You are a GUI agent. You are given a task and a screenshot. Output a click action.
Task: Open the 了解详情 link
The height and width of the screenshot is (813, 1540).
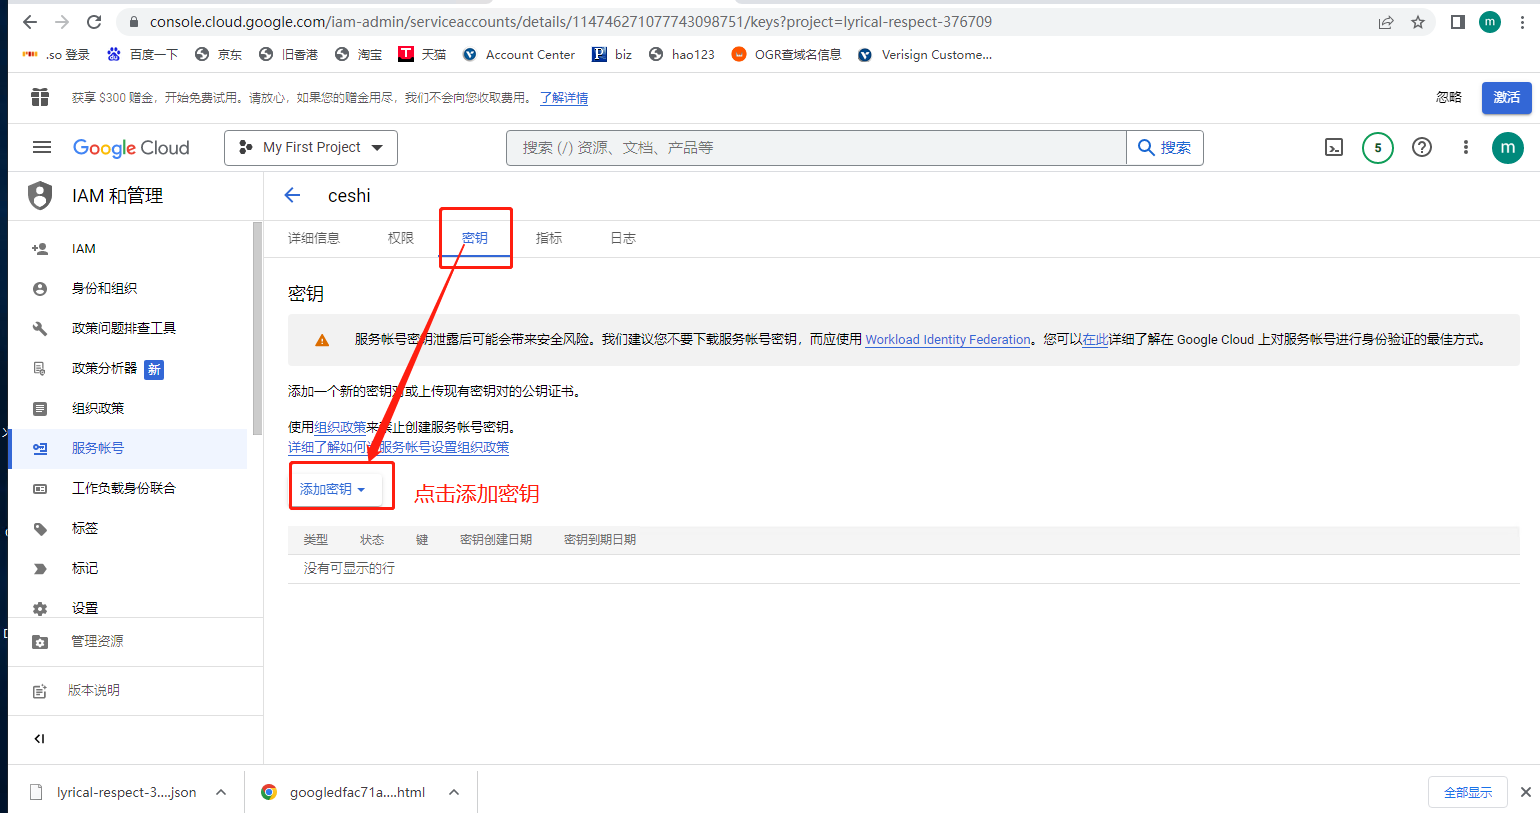coord(564,98)
